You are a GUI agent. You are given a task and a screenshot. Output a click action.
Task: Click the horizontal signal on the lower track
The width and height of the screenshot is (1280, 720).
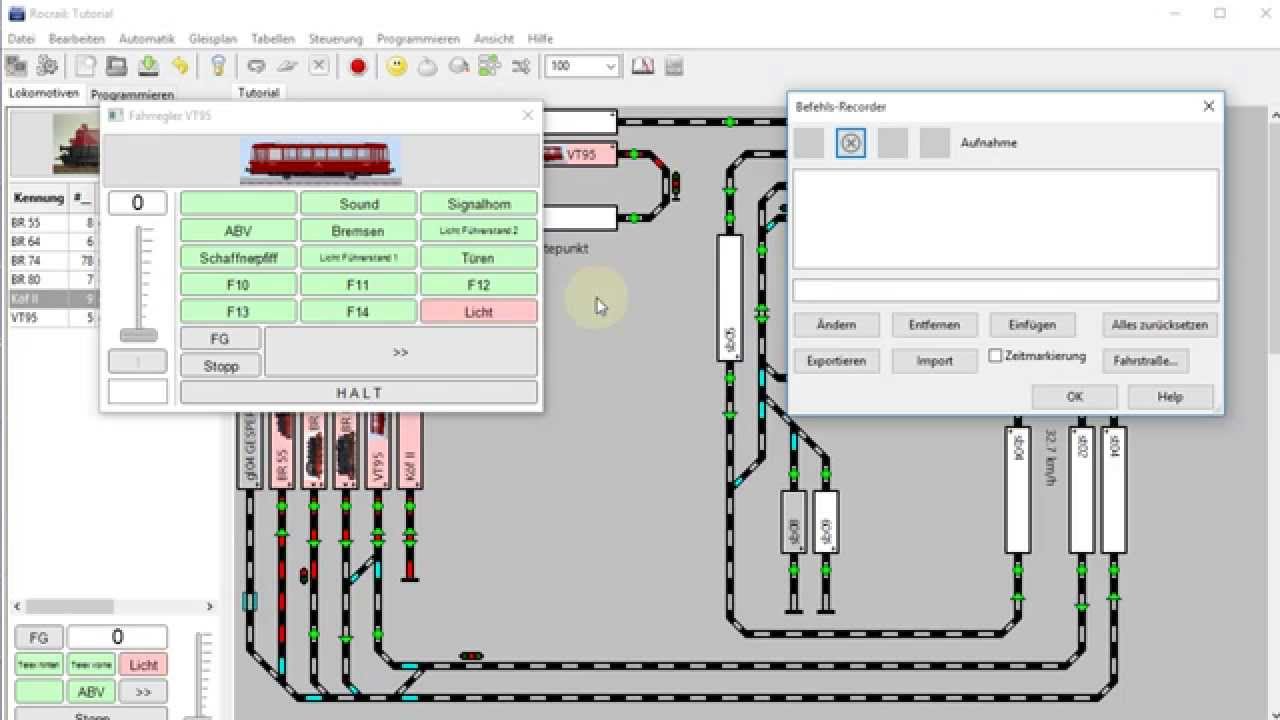pyautogui.click(x=471, y=656)
